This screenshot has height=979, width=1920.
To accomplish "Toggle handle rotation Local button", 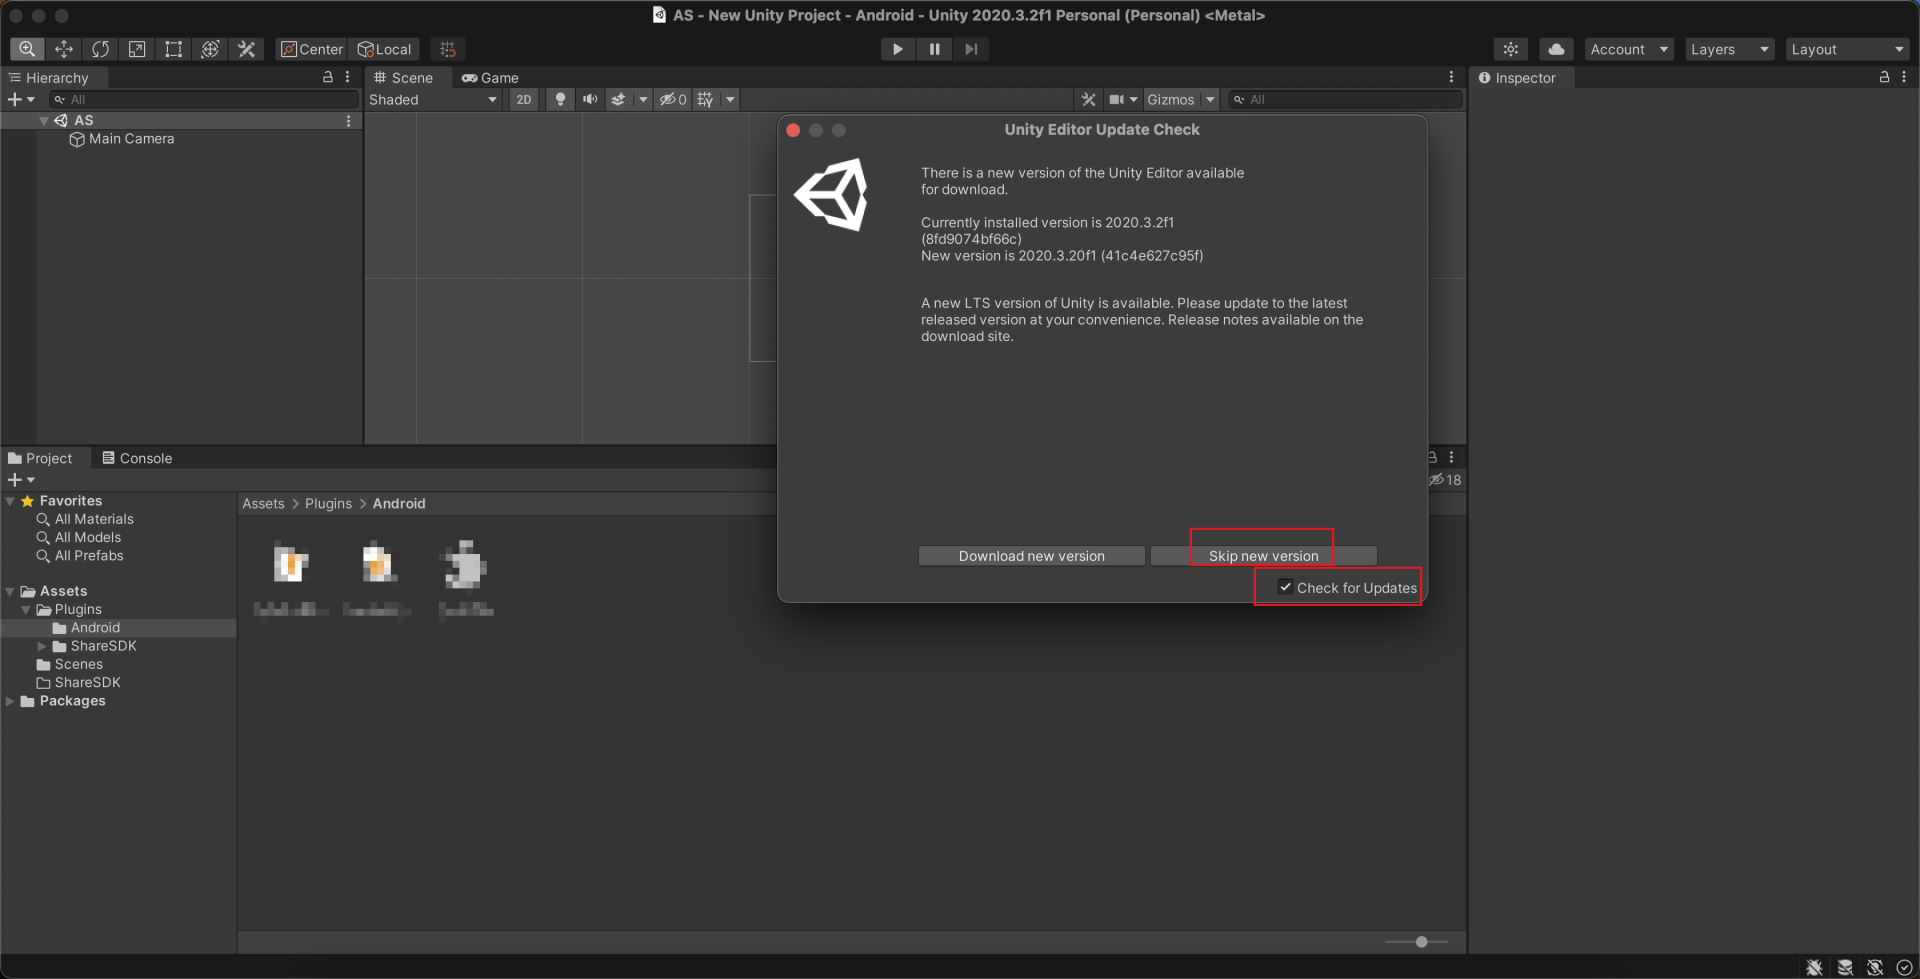I will click(x=385, y=49).
